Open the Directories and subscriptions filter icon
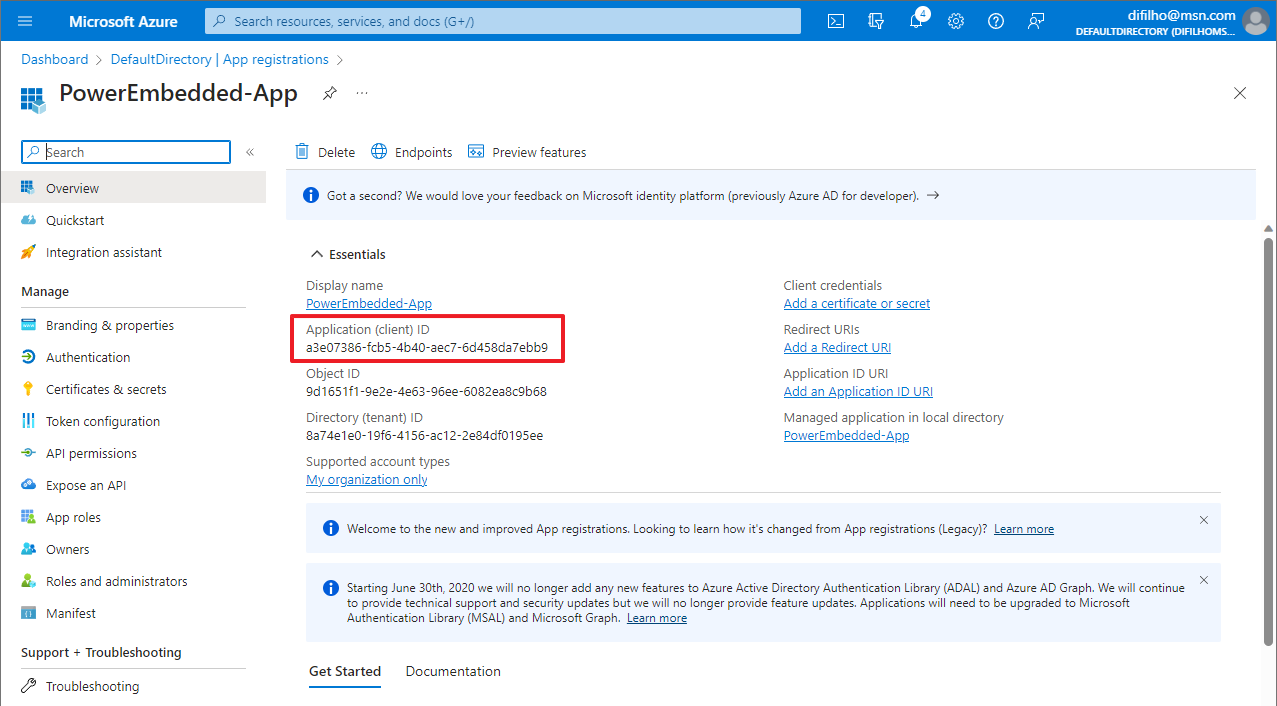 [x=876, y=21]
